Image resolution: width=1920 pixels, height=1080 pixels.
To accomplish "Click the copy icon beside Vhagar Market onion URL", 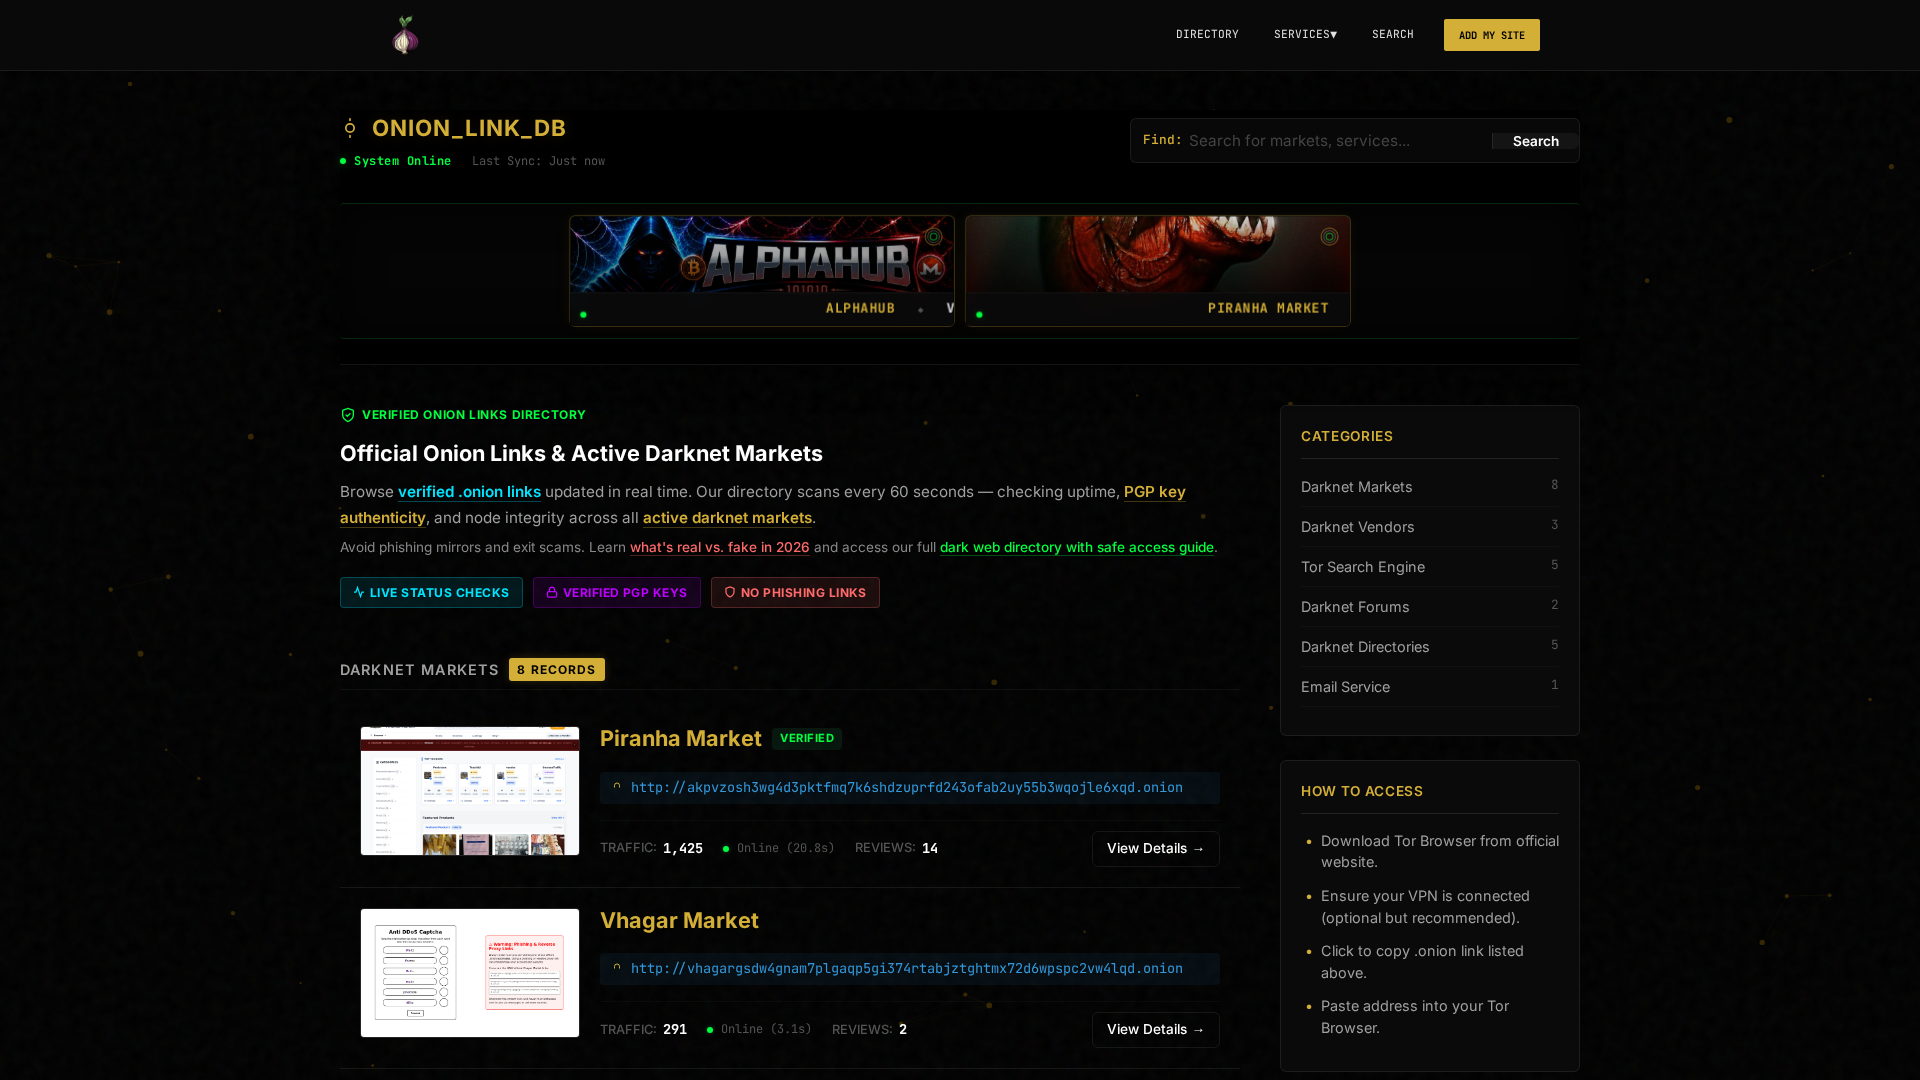I will 617,968.
